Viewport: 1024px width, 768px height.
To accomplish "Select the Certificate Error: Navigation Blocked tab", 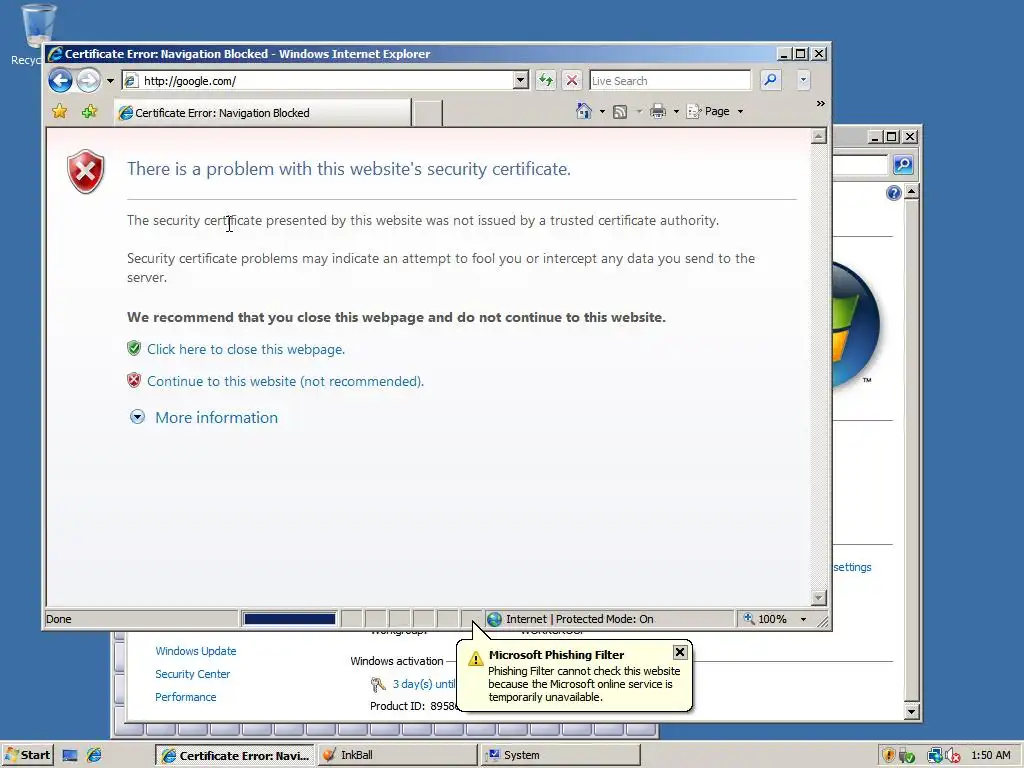I will (x=263, y=113).
